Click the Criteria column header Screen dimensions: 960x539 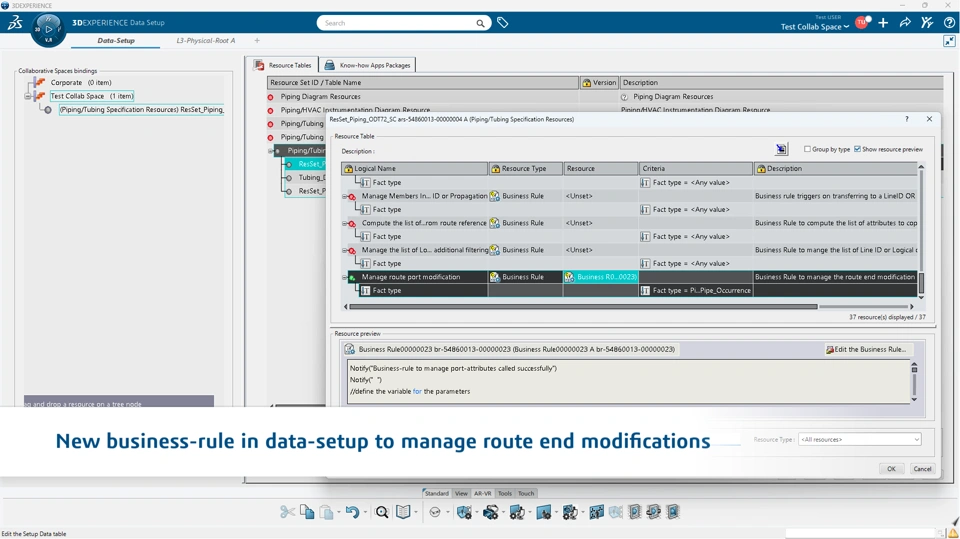[696, 168]
